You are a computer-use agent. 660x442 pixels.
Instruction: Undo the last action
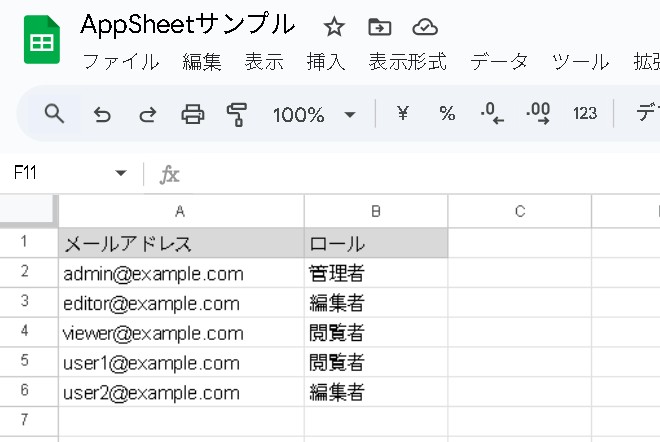[102, 114]
